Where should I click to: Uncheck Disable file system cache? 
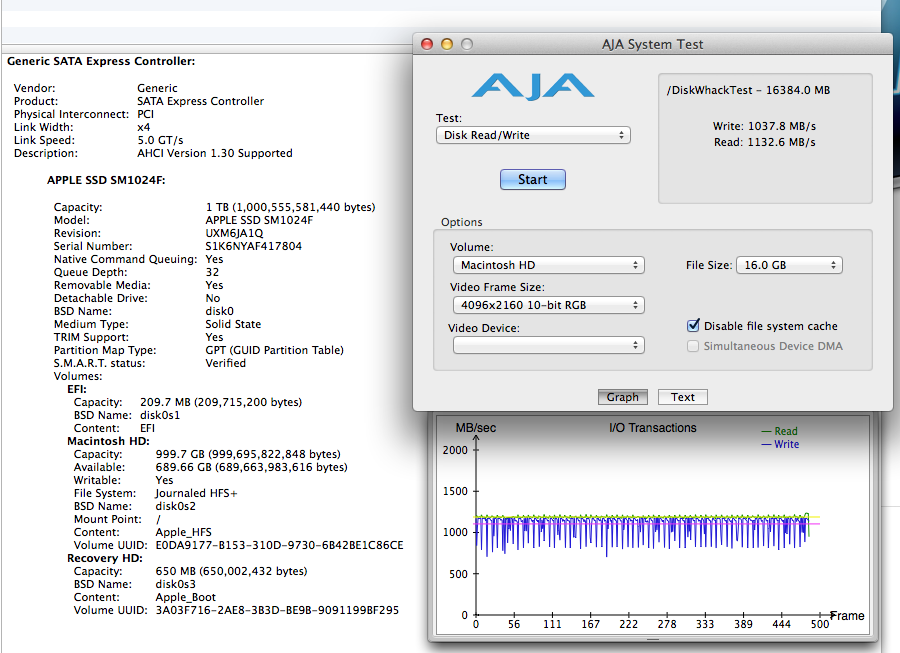coord(694,326)
